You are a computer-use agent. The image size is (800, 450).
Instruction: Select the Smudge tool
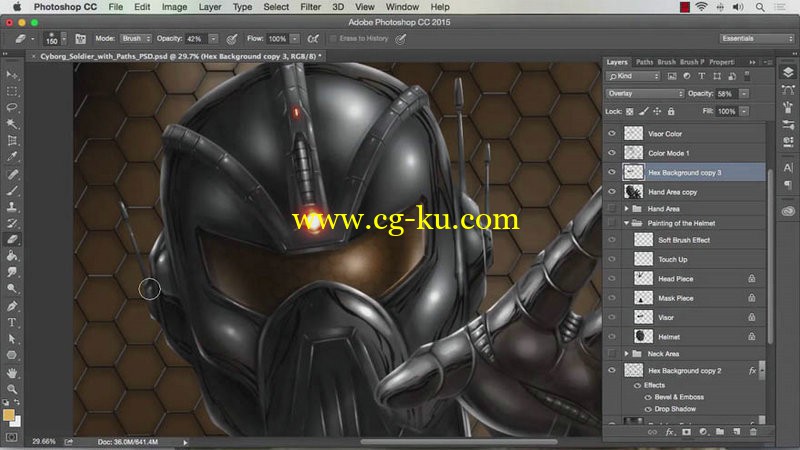click(12, 272)
